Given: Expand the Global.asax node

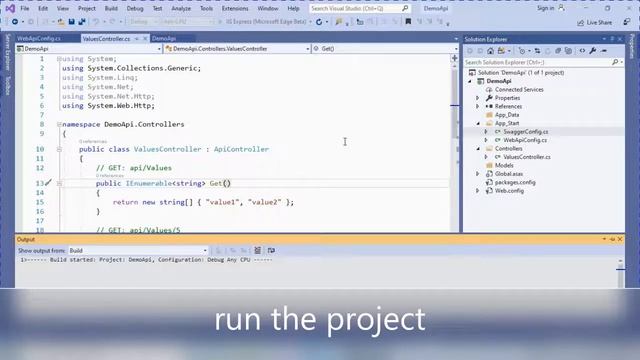Looking at the screenshot, I should pyautogui.click(x=478, y=174).
